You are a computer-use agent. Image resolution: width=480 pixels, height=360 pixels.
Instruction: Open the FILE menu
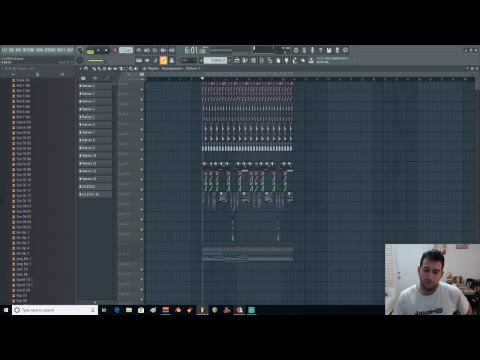click(4, 50)
